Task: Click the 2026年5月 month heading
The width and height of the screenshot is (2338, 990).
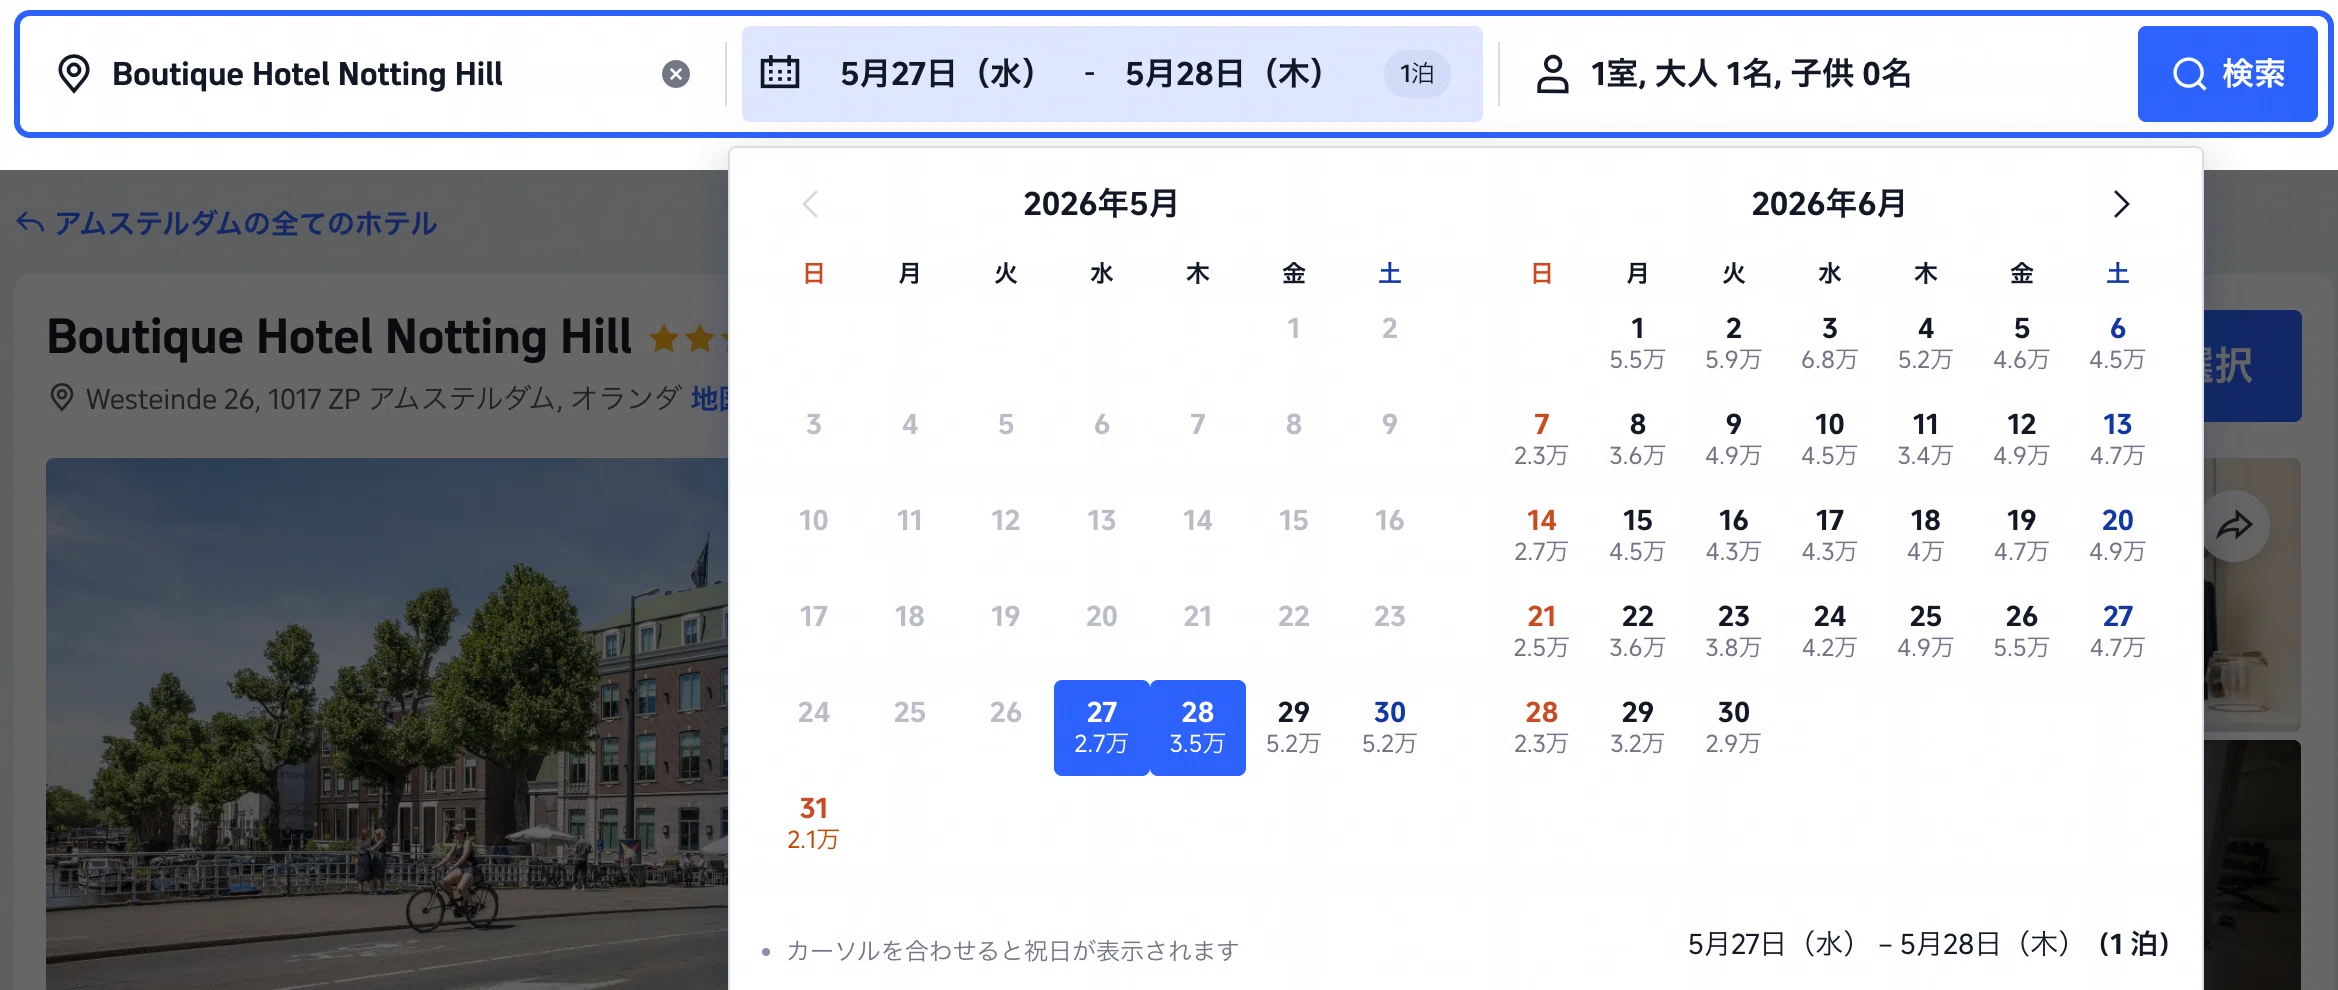Action: click(1101, 204)
